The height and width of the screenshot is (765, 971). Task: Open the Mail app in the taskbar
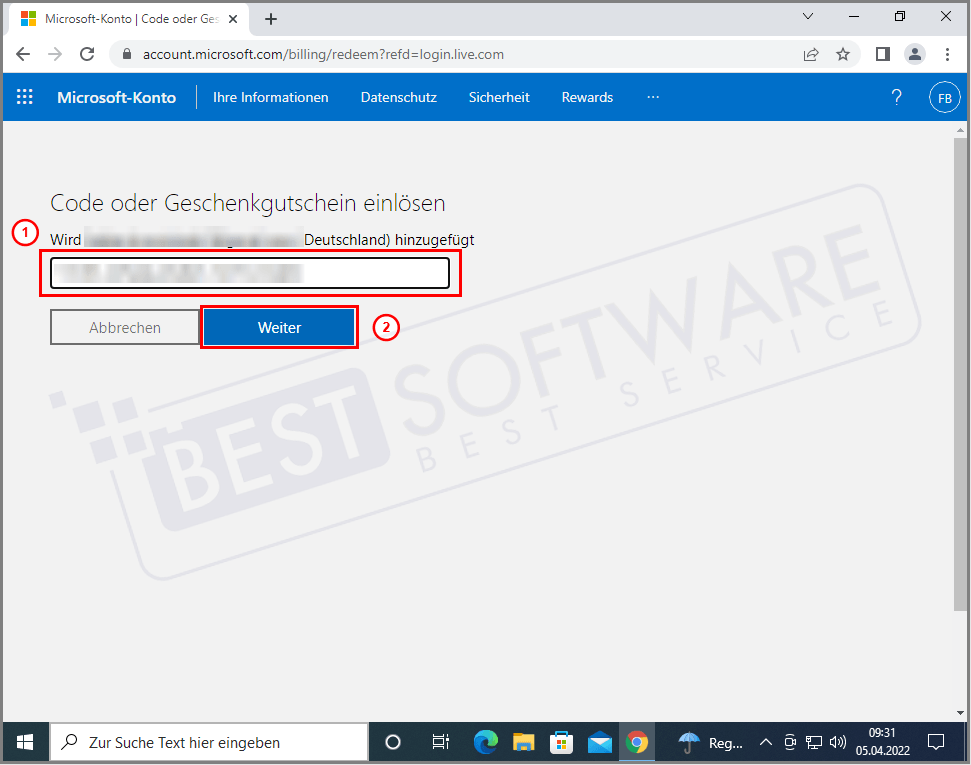click(599, 742)
